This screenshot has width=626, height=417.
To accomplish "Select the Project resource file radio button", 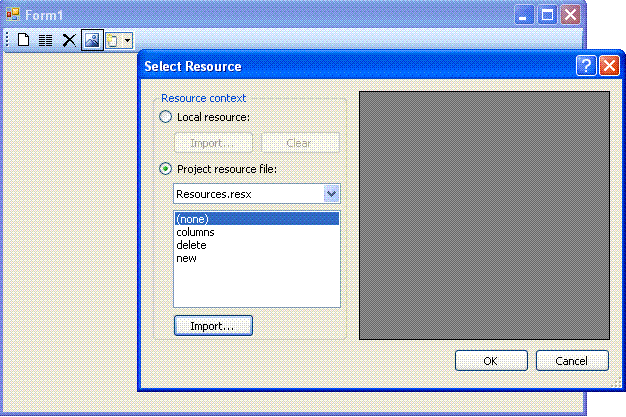I will 165,169.
